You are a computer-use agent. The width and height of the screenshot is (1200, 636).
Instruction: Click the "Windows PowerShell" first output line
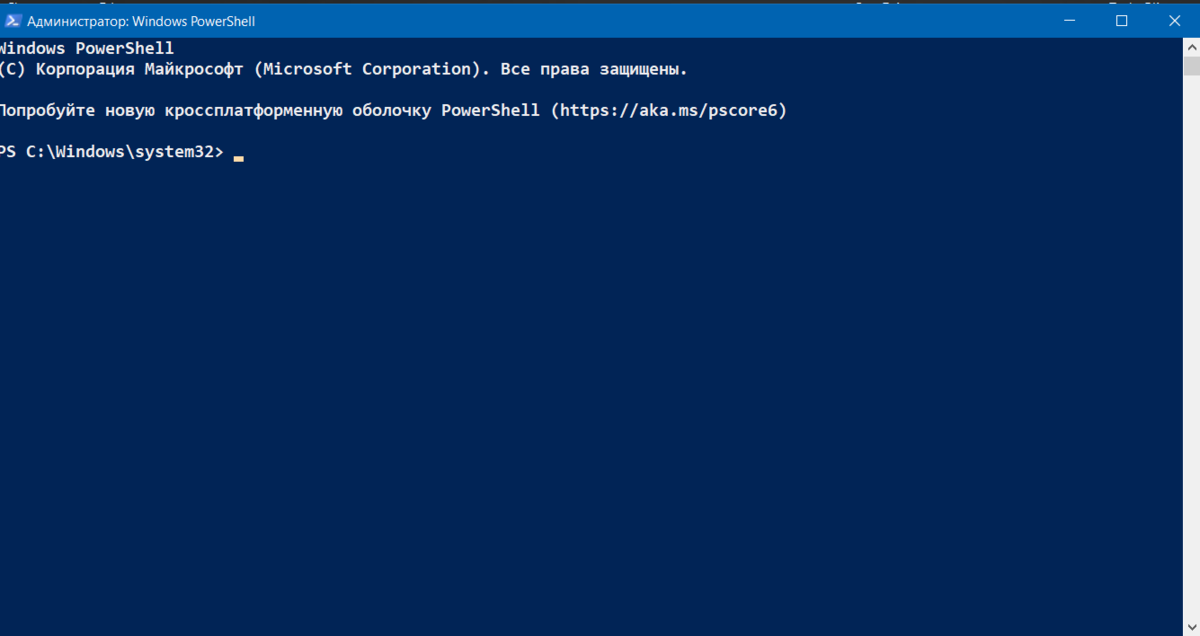(86, 48)
